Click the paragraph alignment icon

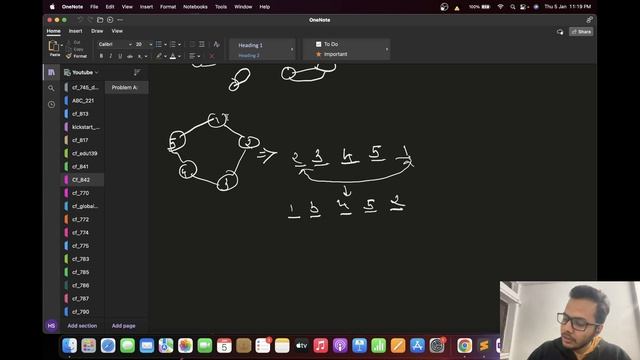point(192,56)
